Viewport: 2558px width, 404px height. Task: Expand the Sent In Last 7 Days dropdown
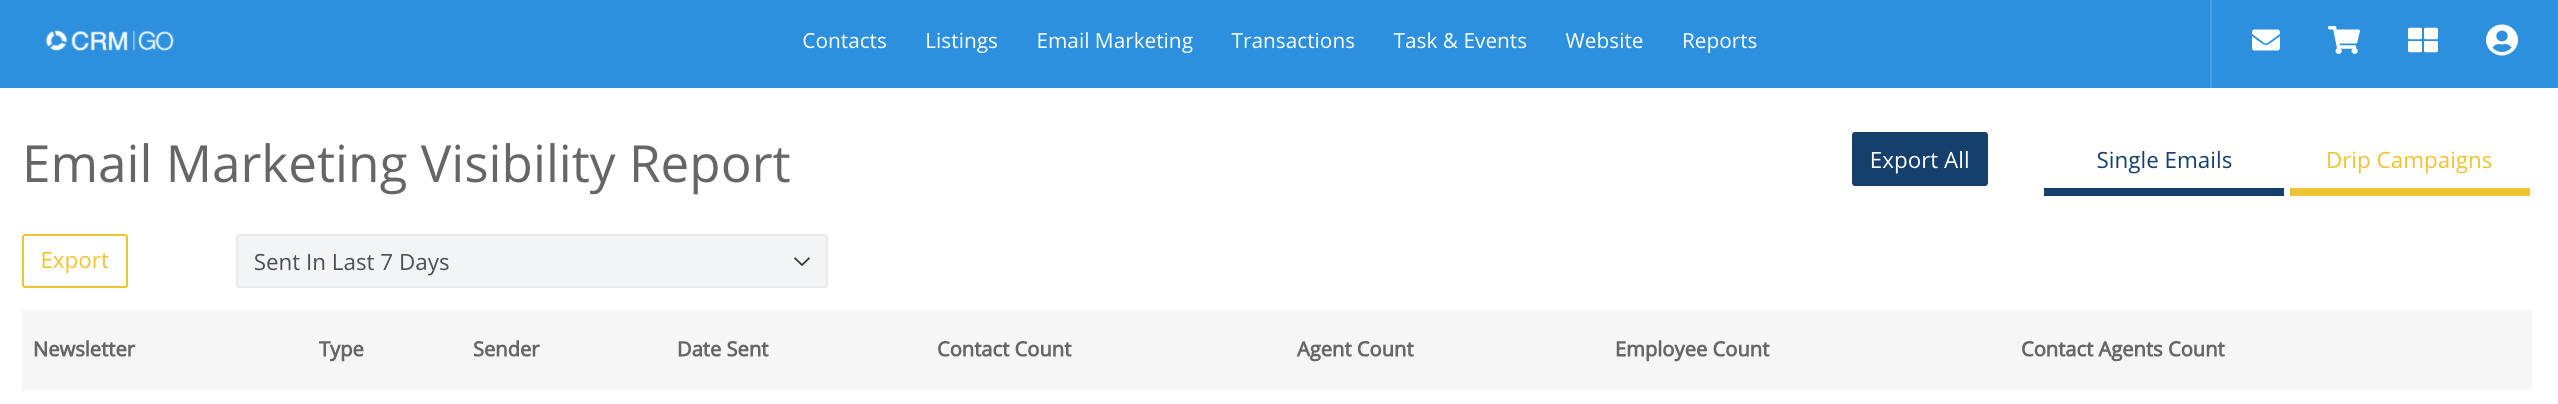(x=531, y=261)
